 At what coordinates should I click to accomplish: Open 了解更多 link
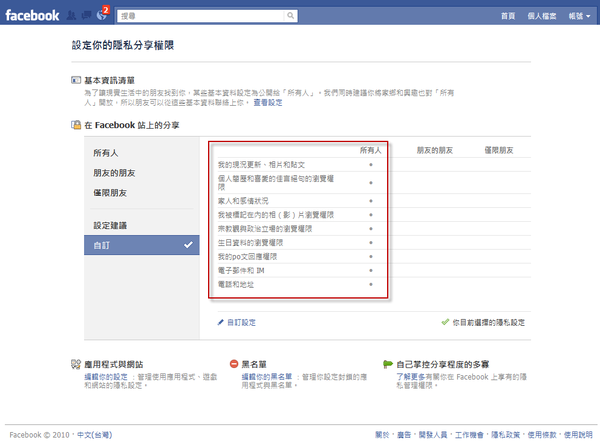(x=411, y=377)
